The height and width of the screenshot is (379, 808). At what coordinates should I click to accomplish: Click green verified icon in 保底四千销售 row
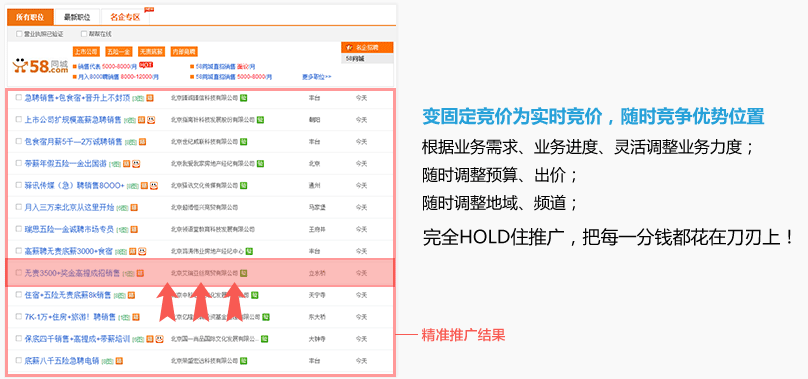[x=264, y=339]
